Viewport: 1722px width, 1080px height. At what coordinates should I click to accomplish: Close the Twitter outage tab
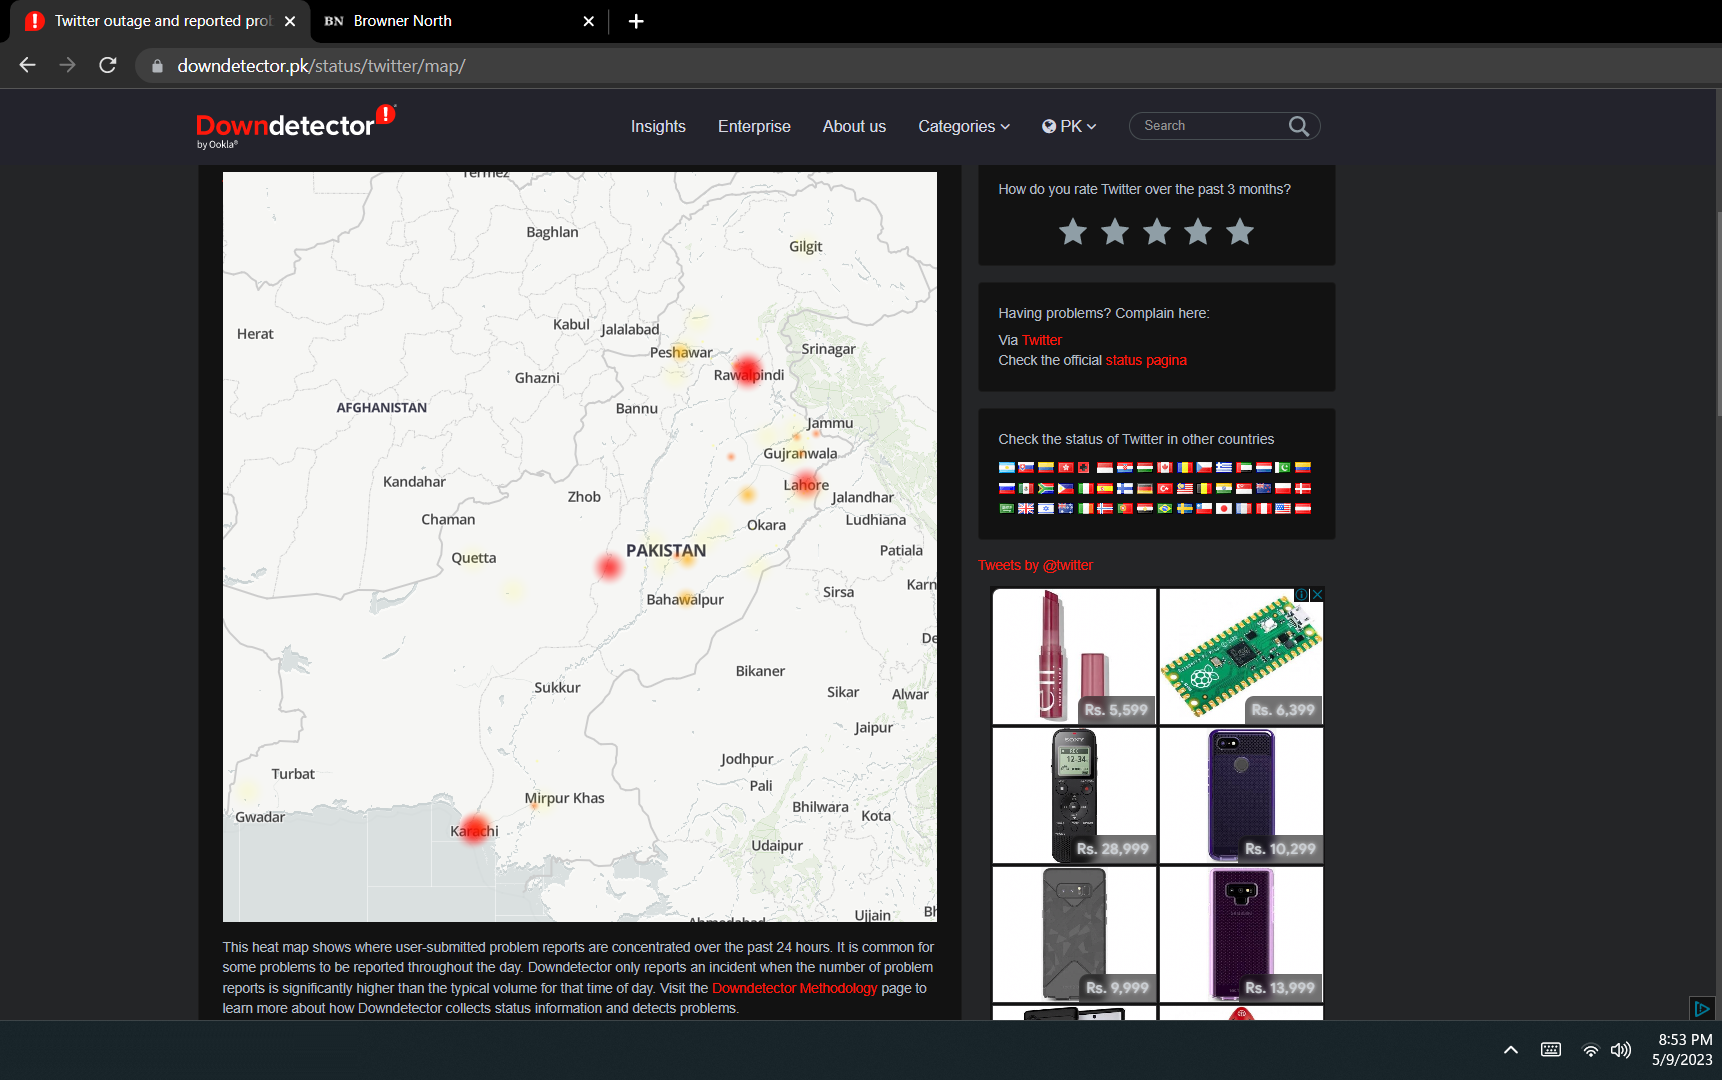(x=290, y=21)
